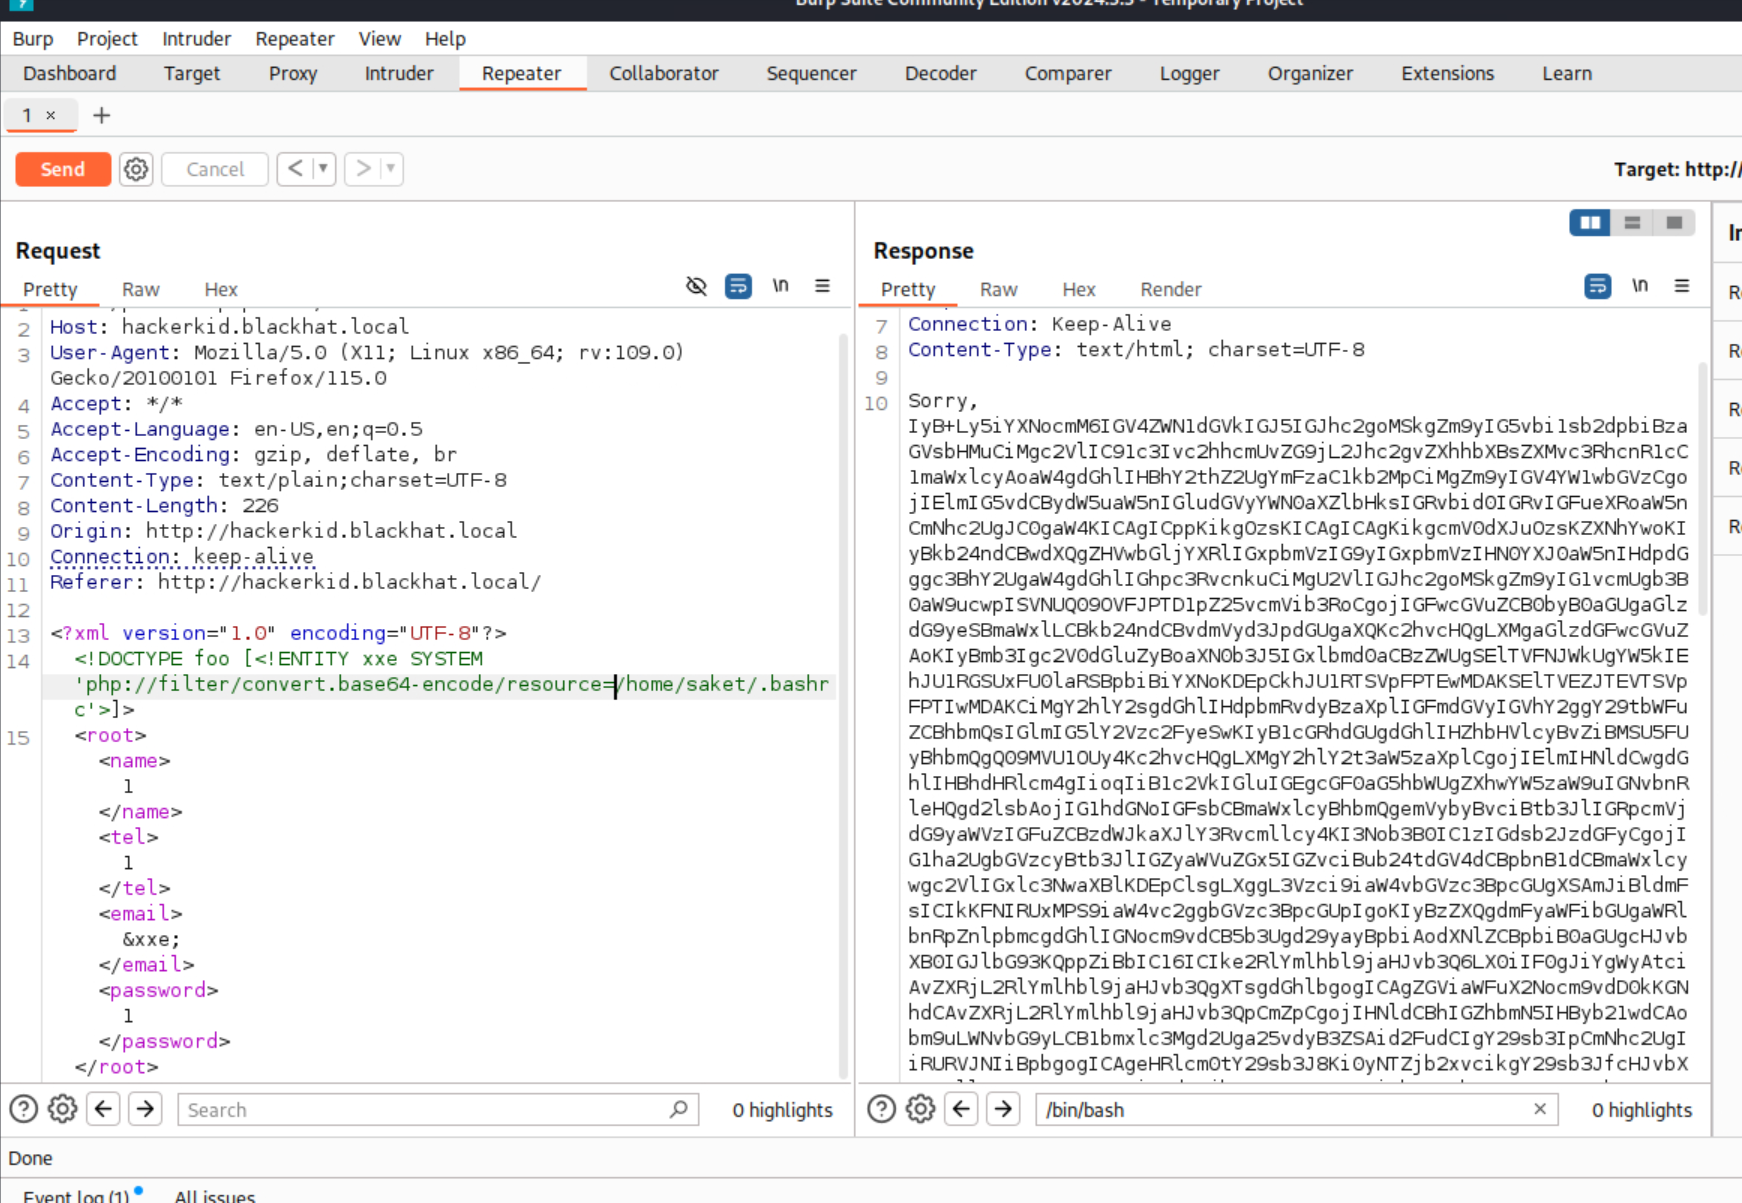Open previous history dropdown arrow
This screenshot has height=1203, width=1742.
[x=323, y=169]
